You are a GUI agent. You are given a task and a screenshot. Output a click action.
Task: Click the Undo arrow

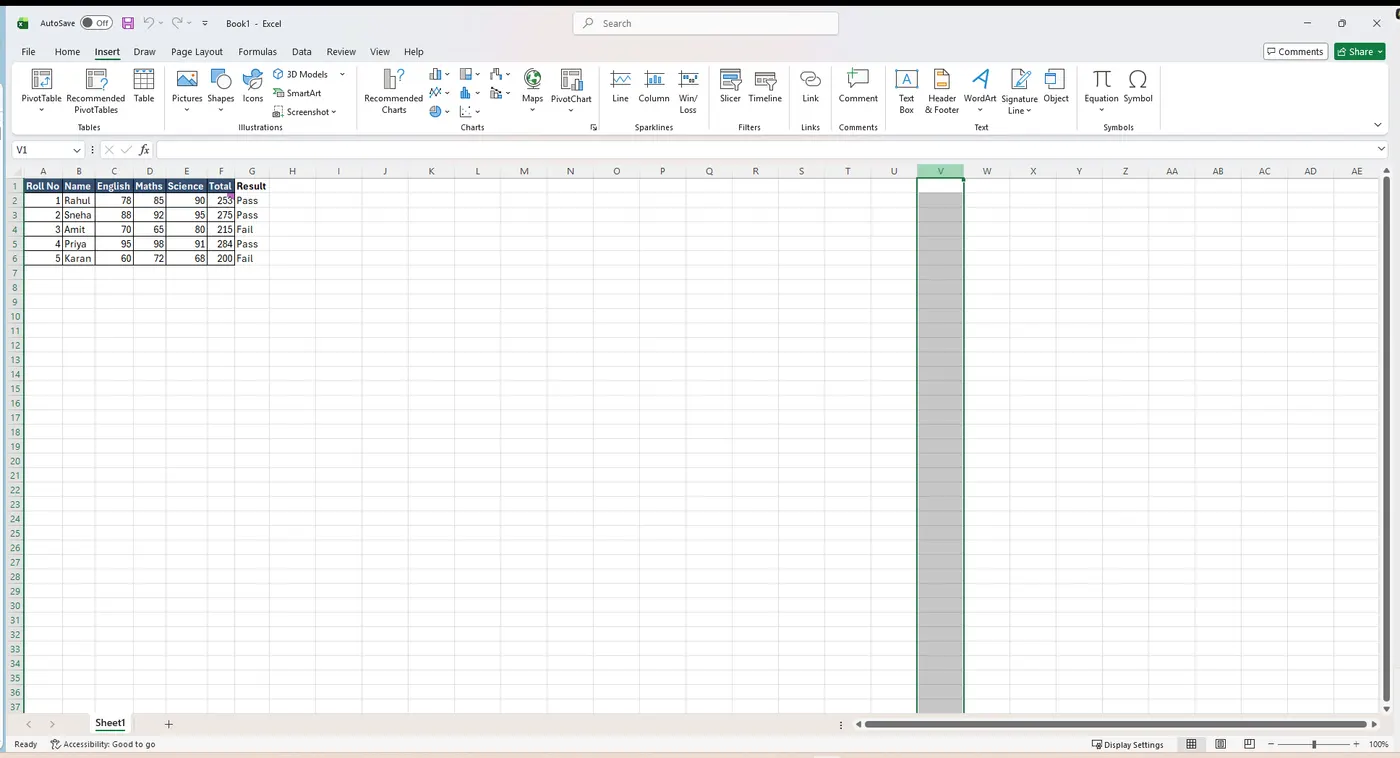148,23
